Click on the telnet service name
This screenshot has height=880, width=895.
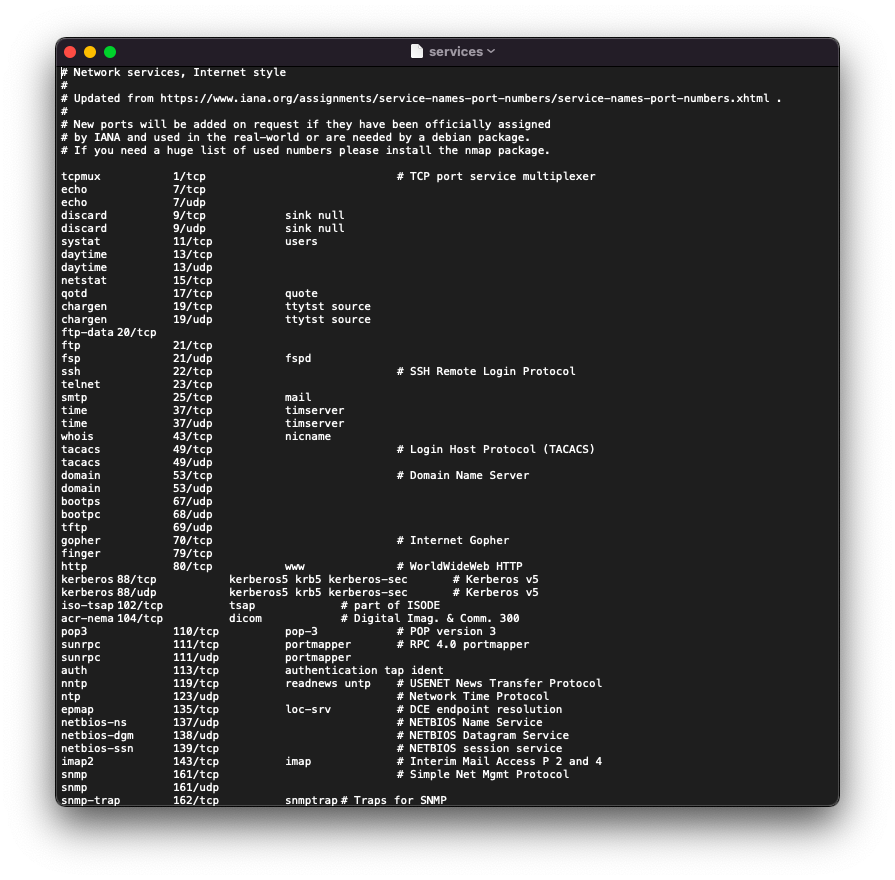pyautogui.click(x=80, y=385)
